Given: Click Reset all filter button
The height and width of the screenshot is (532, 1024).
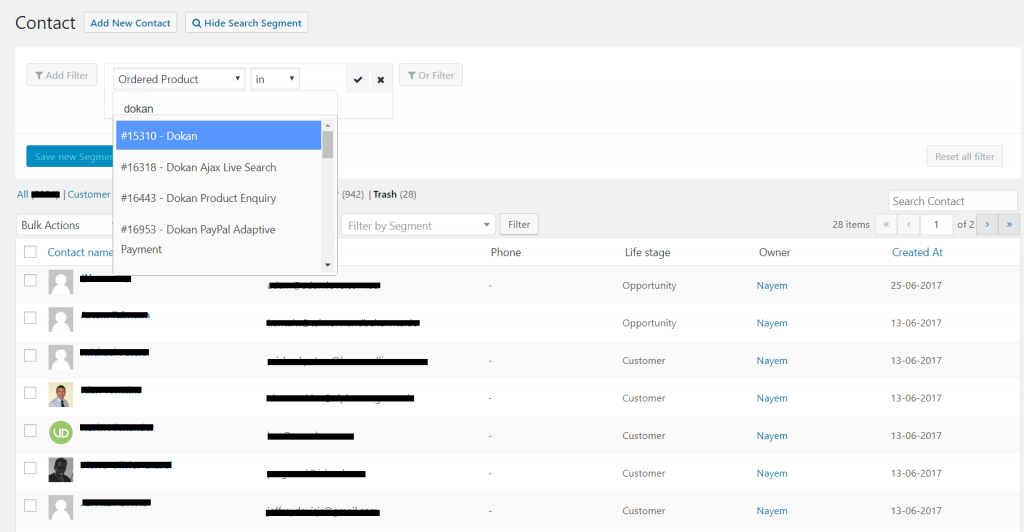Looking at the screenshot, I should [x=965, y=157].
